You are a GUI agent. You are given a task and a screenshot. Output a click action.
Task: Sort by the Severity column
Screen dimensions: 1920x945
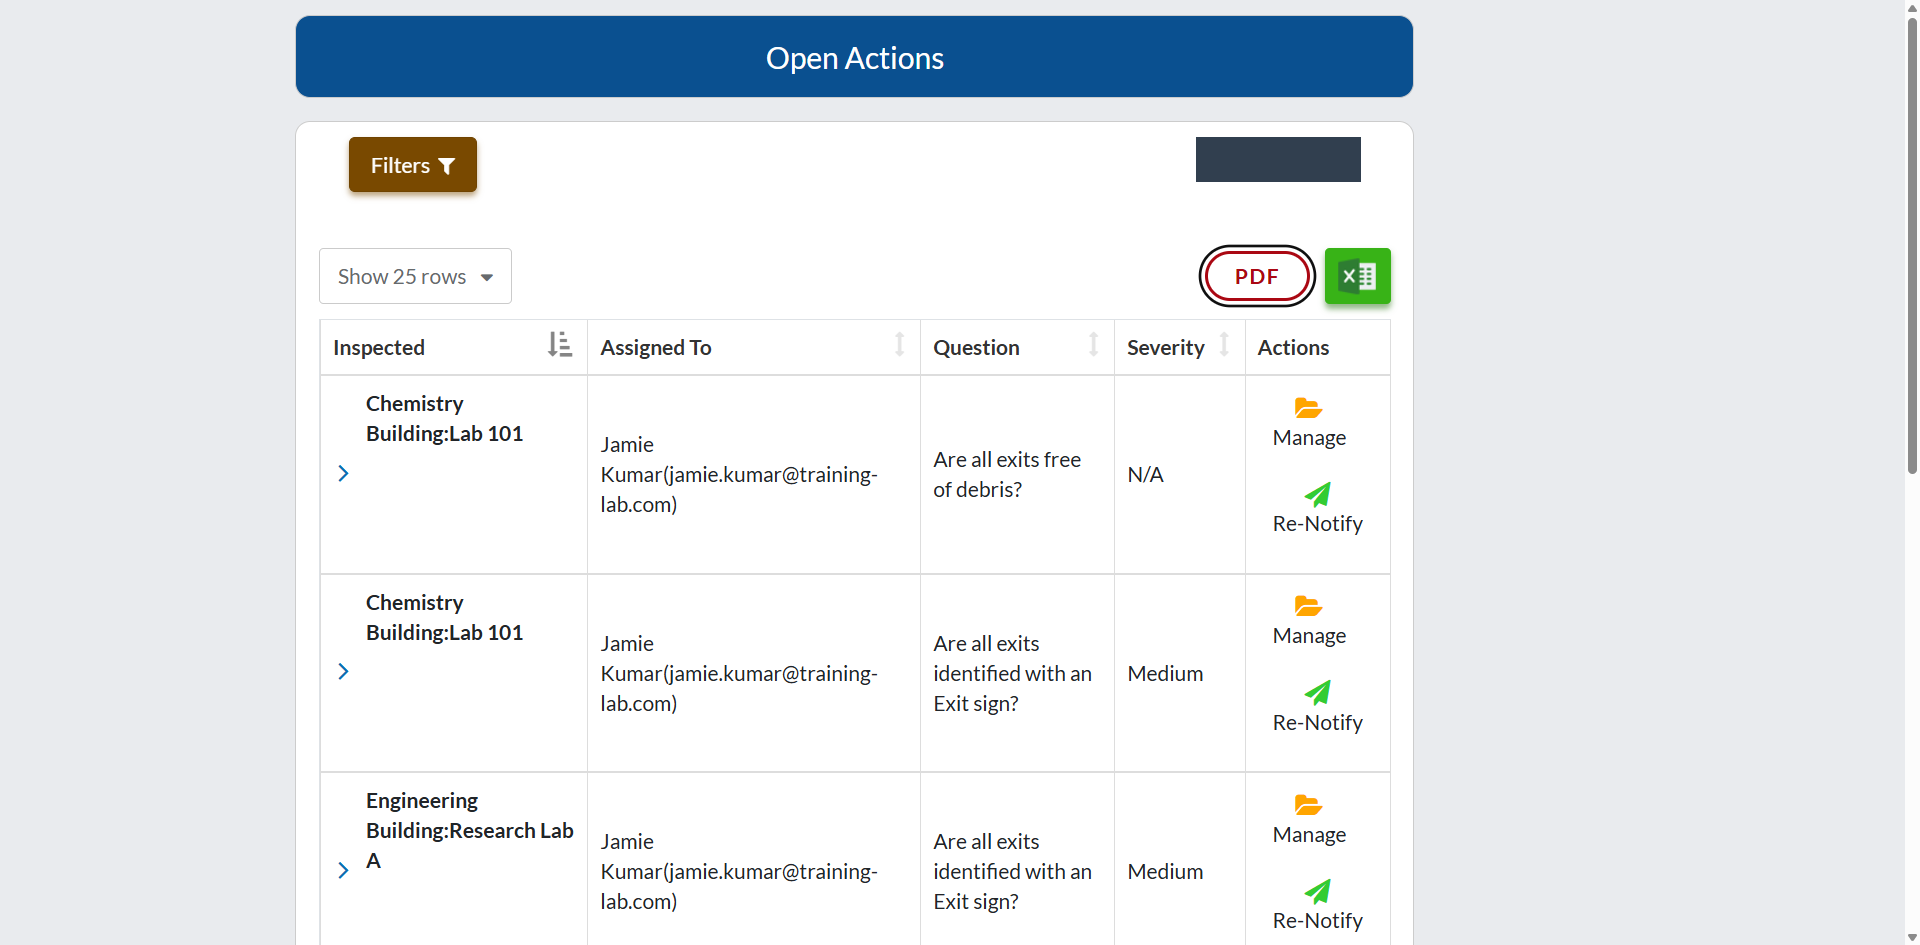(1179, 347)
